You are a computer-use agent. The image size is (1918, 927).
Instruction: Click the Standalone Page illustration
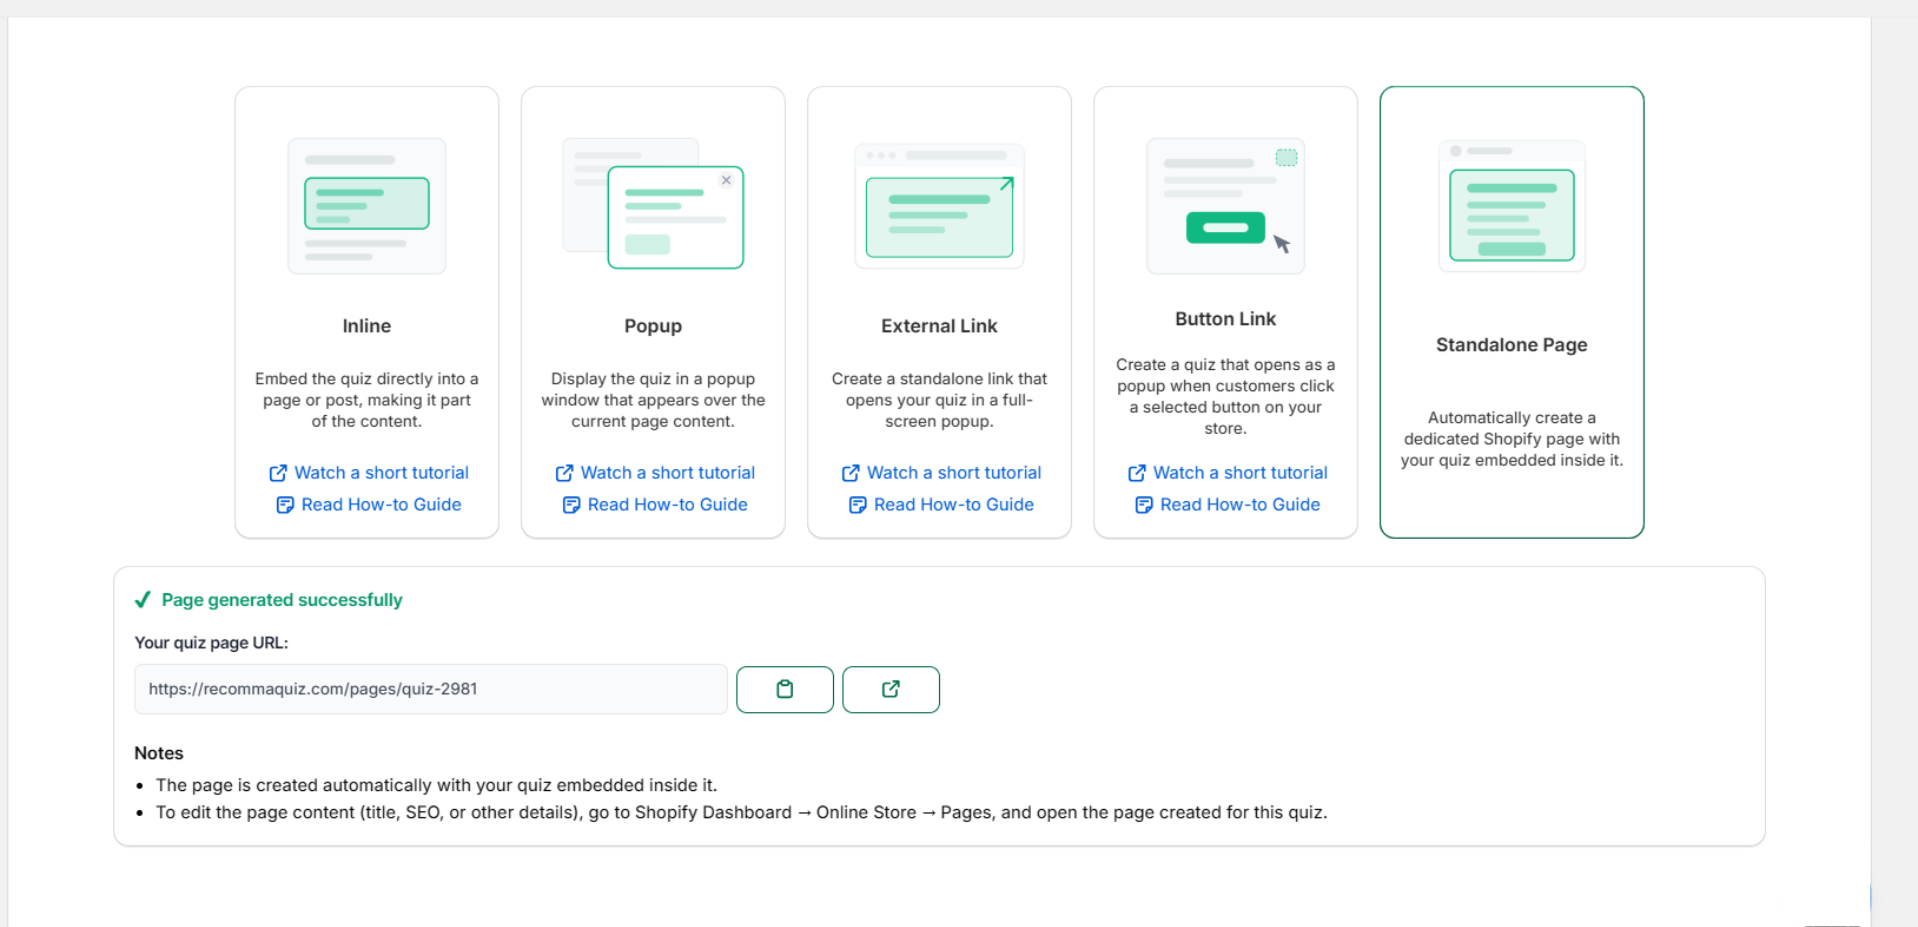1511,206
